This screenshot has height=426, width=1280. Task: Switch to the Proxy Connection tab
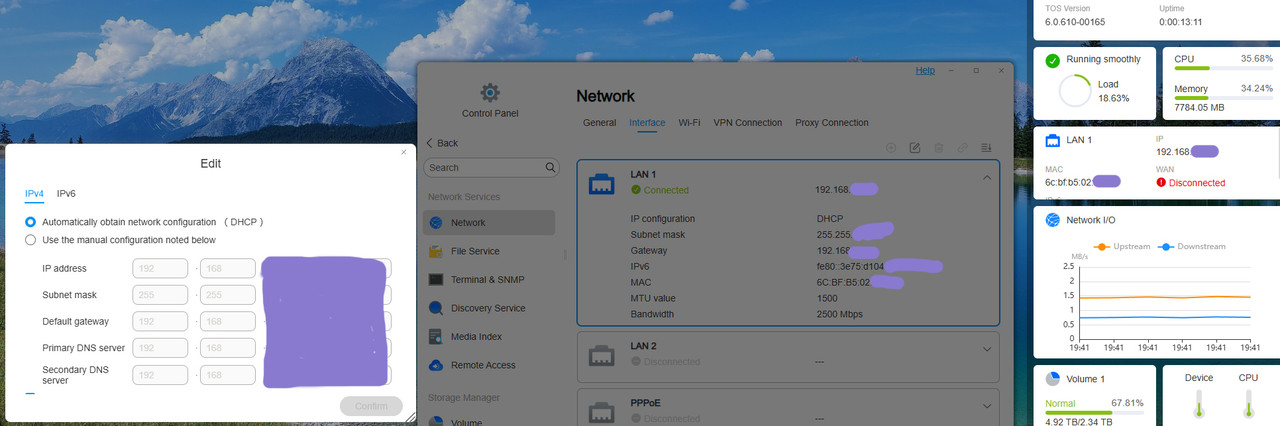pos(832,123)
